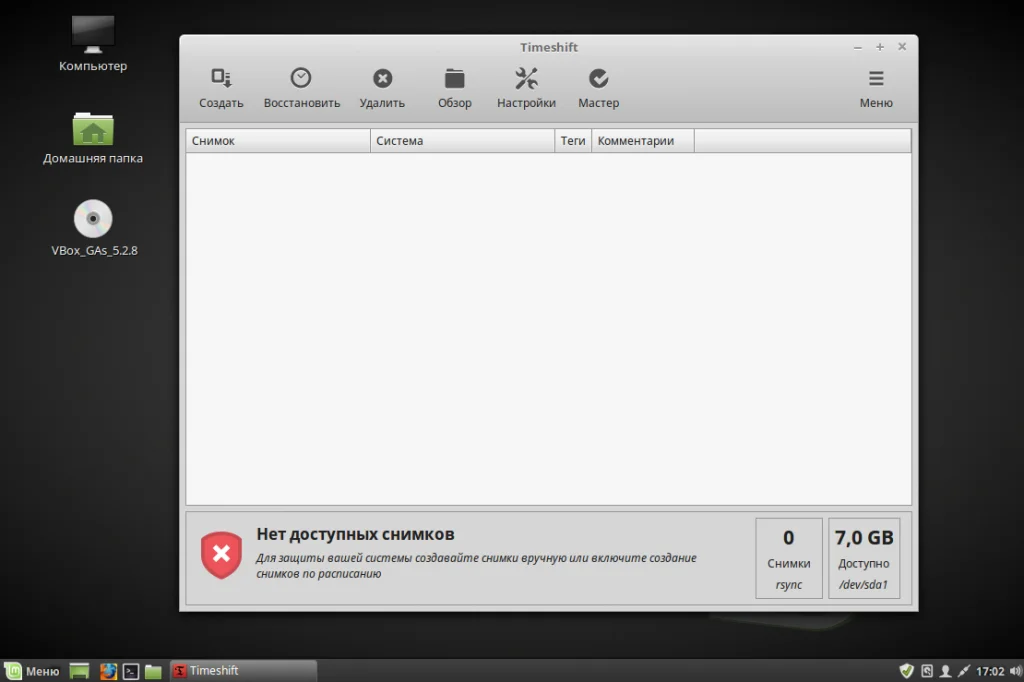The image size is (1024, 682).
Task: Minimize the Timeshift window
Action: 857,48
